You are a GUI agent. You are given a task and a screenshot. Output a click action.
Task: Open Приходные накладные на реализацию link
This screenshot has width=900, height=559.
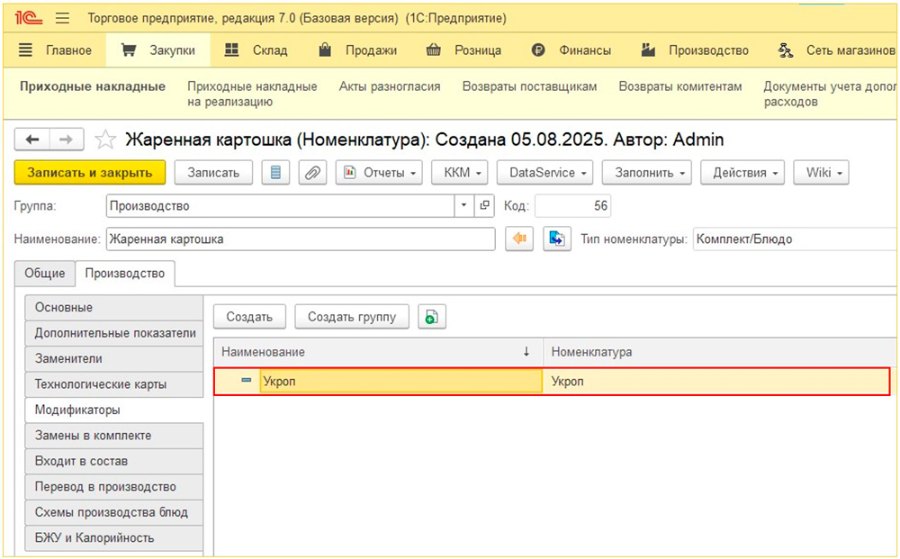[252, 94]
